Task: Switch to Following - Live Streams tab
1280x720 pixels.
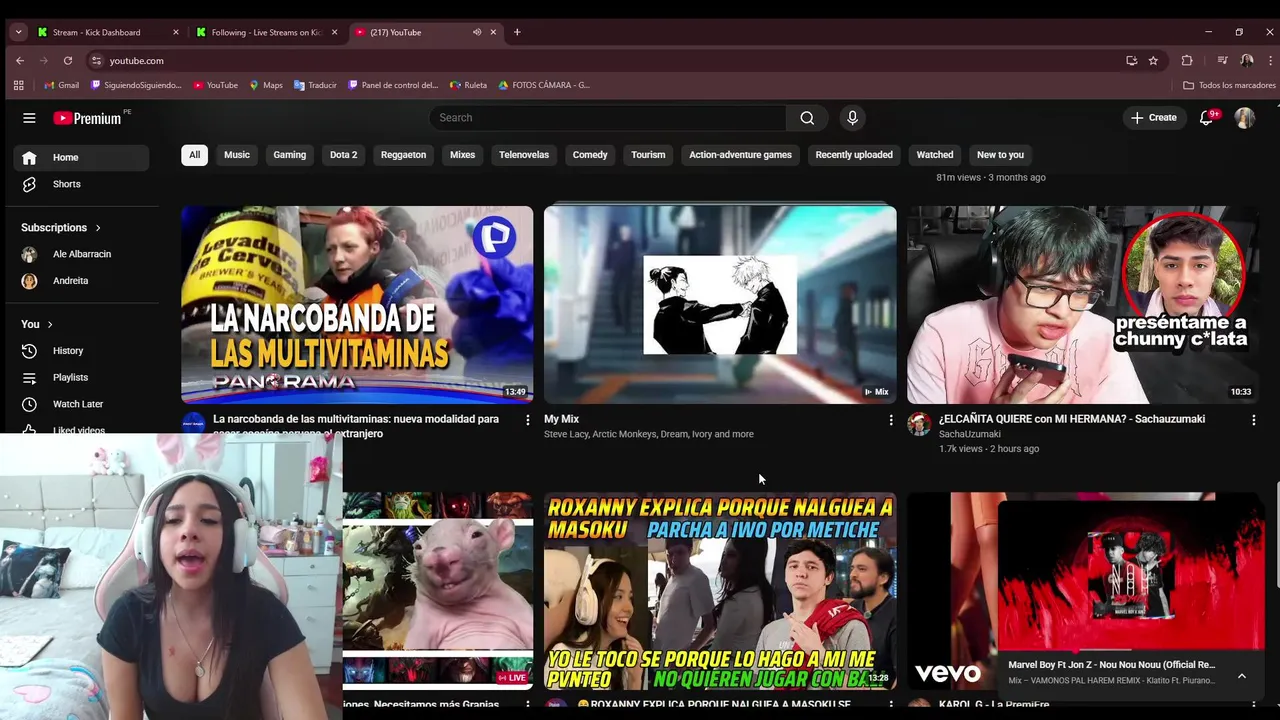Action: click(265, 32)
